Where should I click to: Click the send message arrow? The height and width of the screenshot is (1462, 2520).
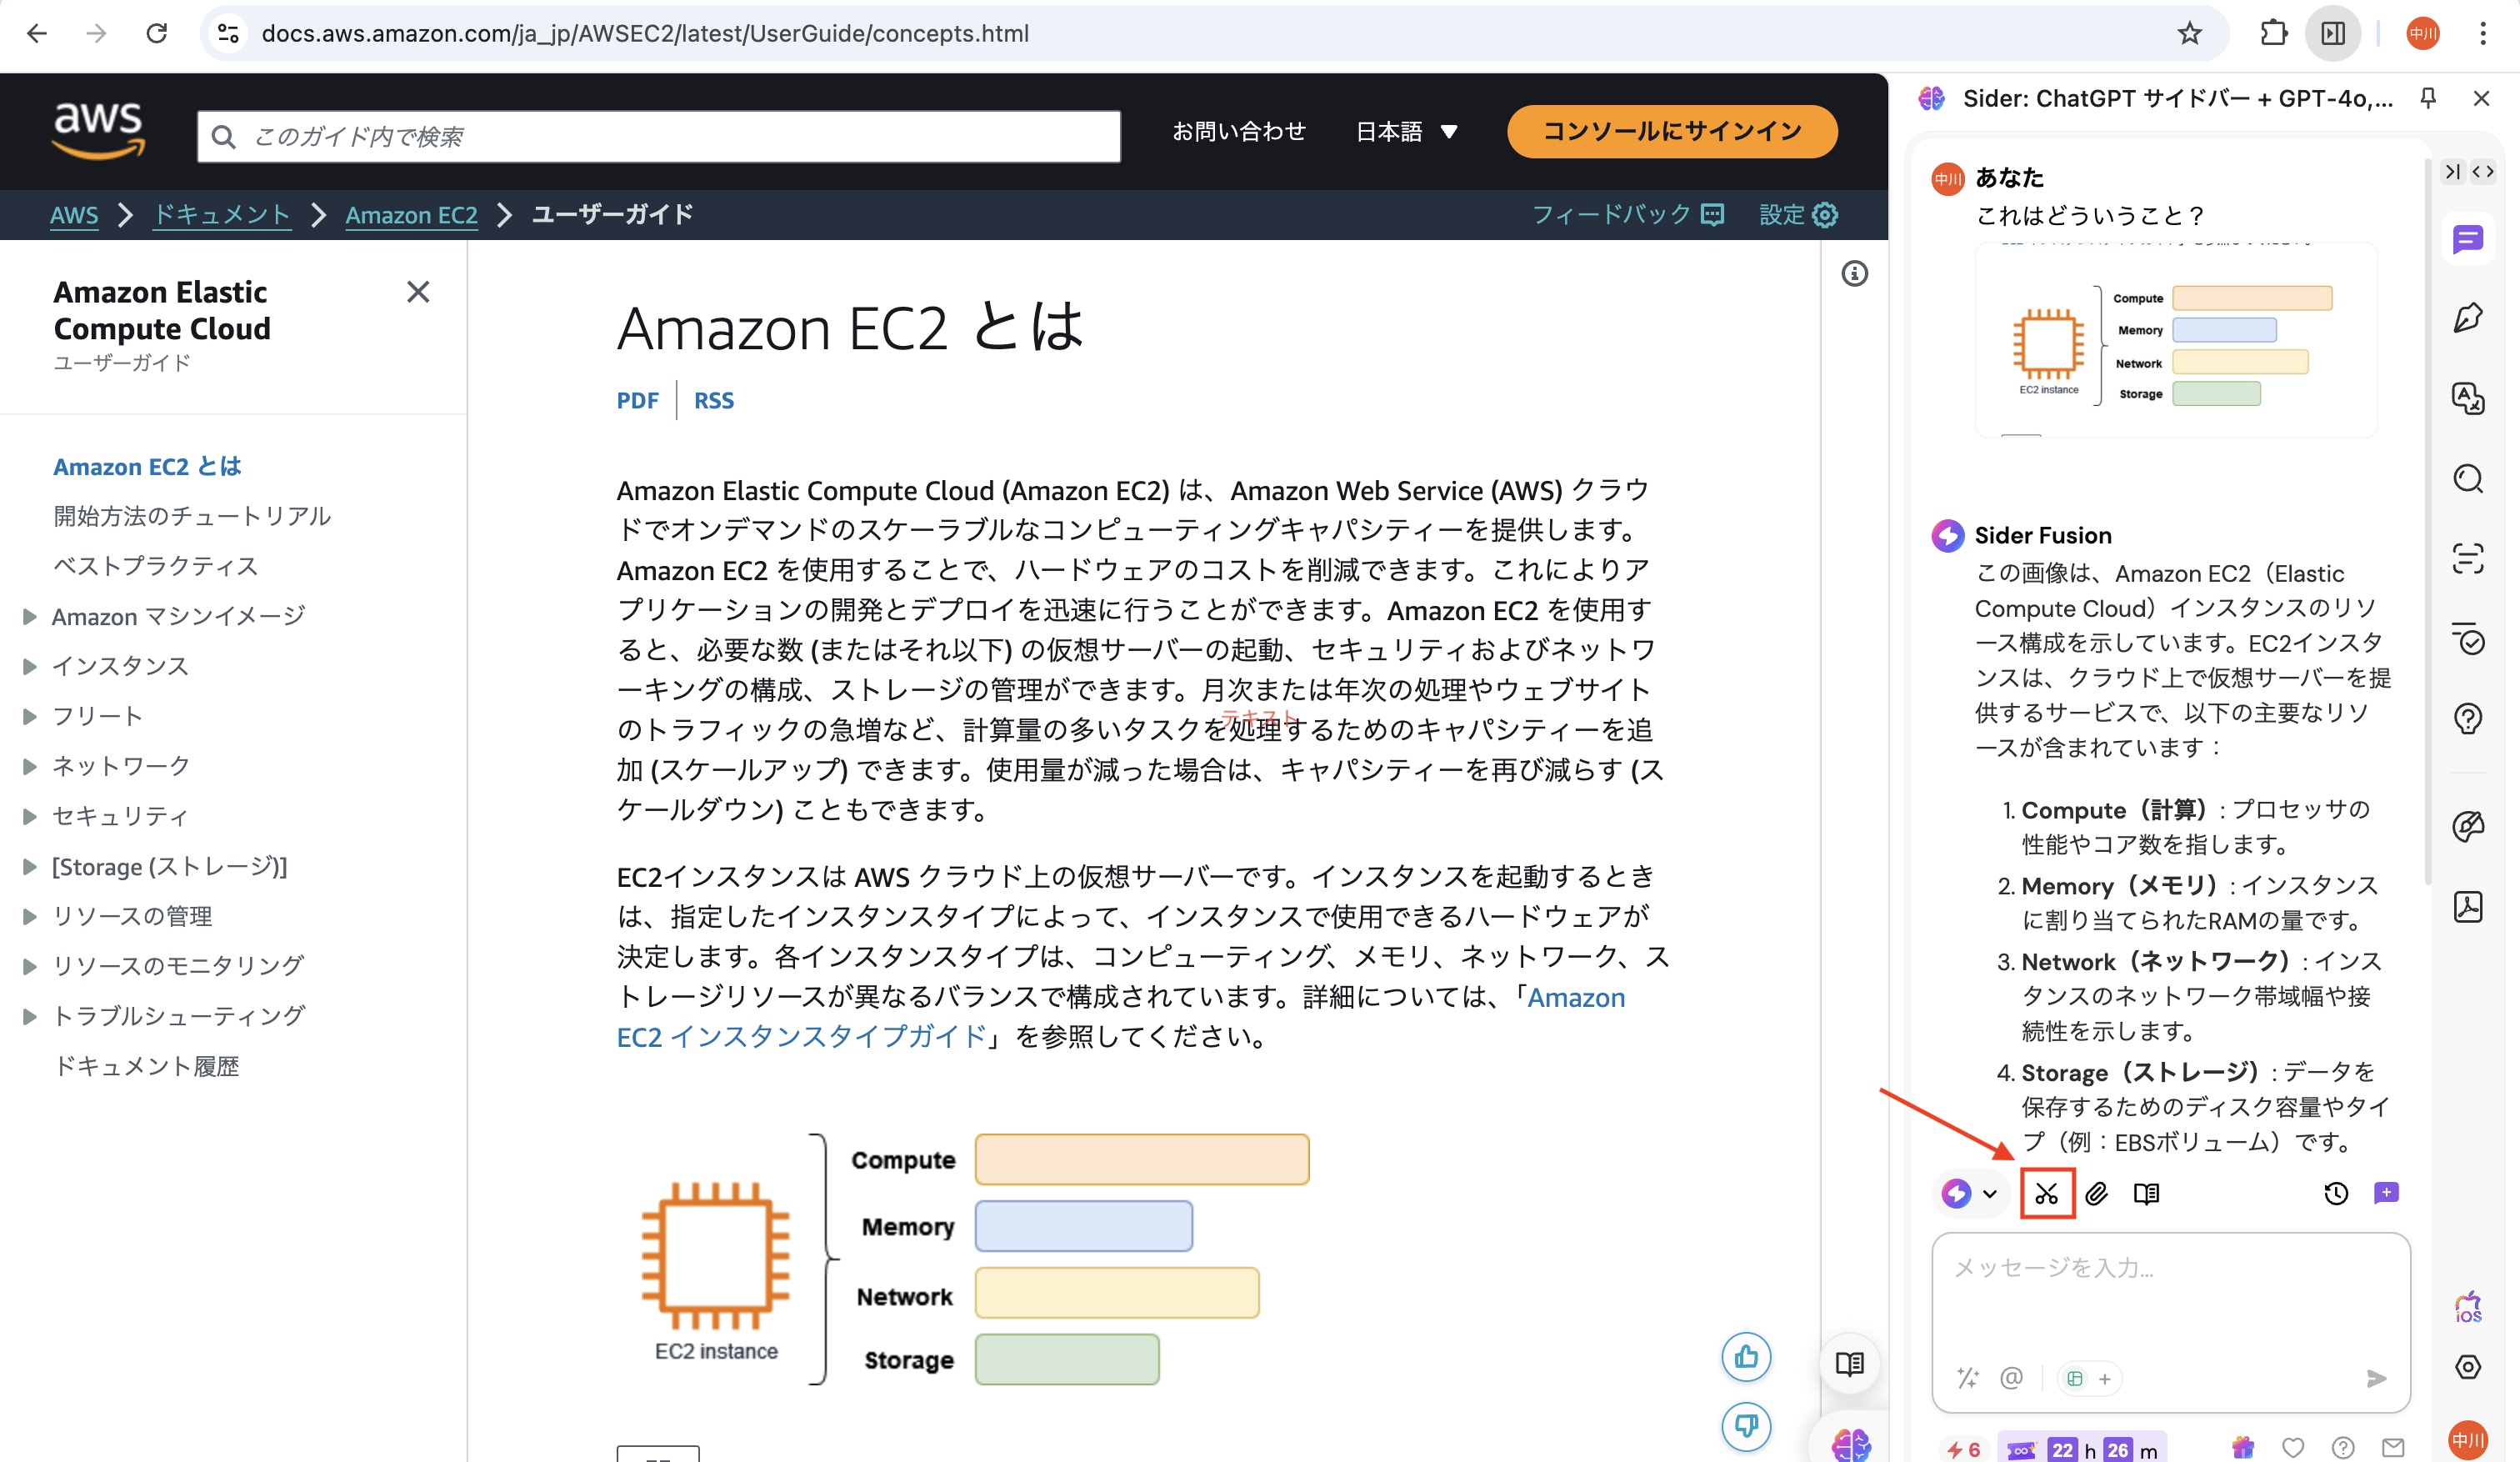click(x=2377, y=1379)
